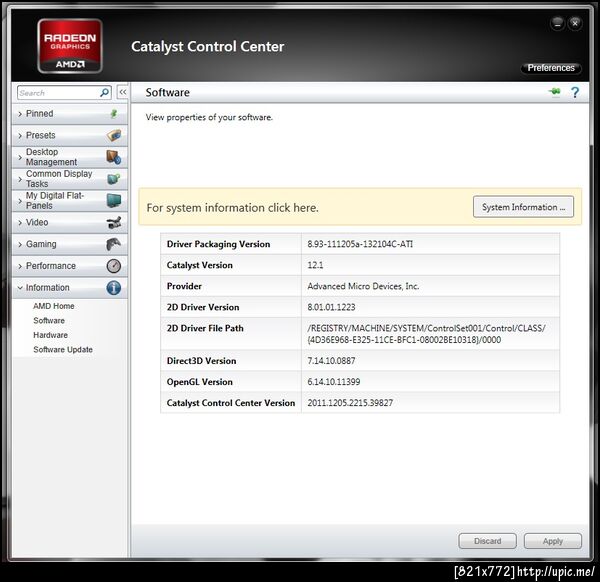This screenshot has height=582, width=600.
Task: Click the 'For system information click here' text
Action: pos(232,208)
